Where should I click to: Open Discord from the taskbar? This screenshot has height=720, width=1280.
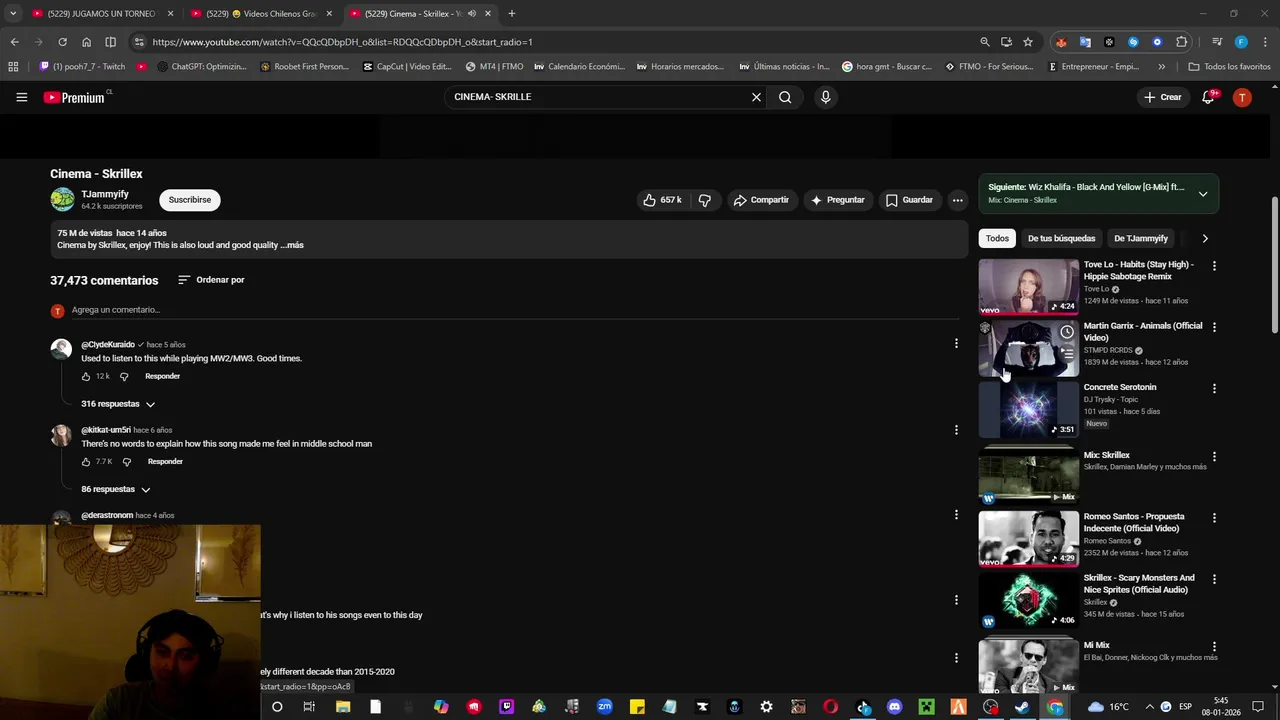[x=894, y=707]
